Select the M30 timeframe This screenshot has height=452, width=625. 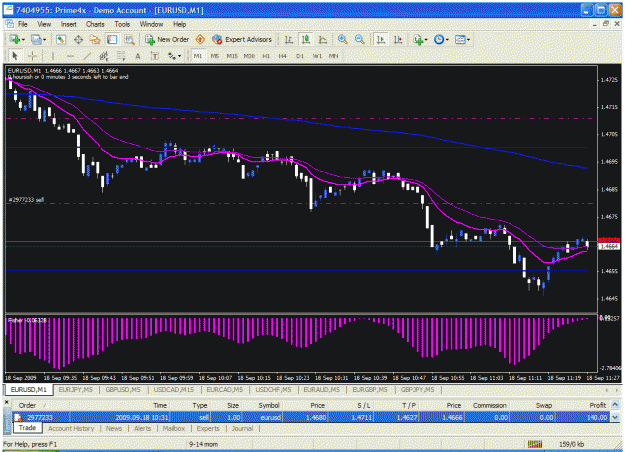coord(249,56)
